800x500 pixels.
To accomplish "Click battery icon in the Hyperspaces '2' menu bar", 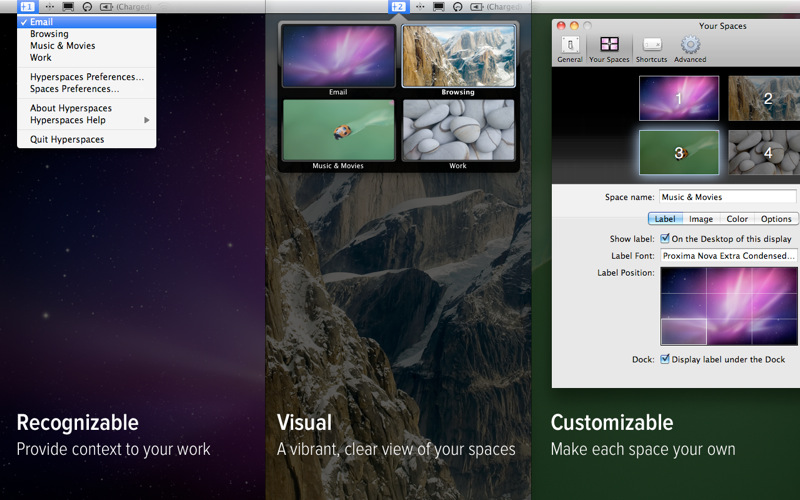I will pyautogui.click(x=477, y=7).
